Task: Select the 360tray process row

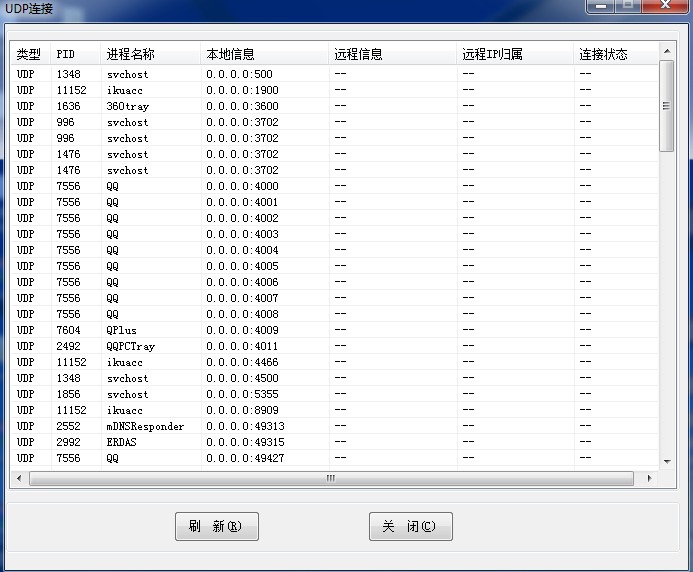Action: [x=335, y=106]
